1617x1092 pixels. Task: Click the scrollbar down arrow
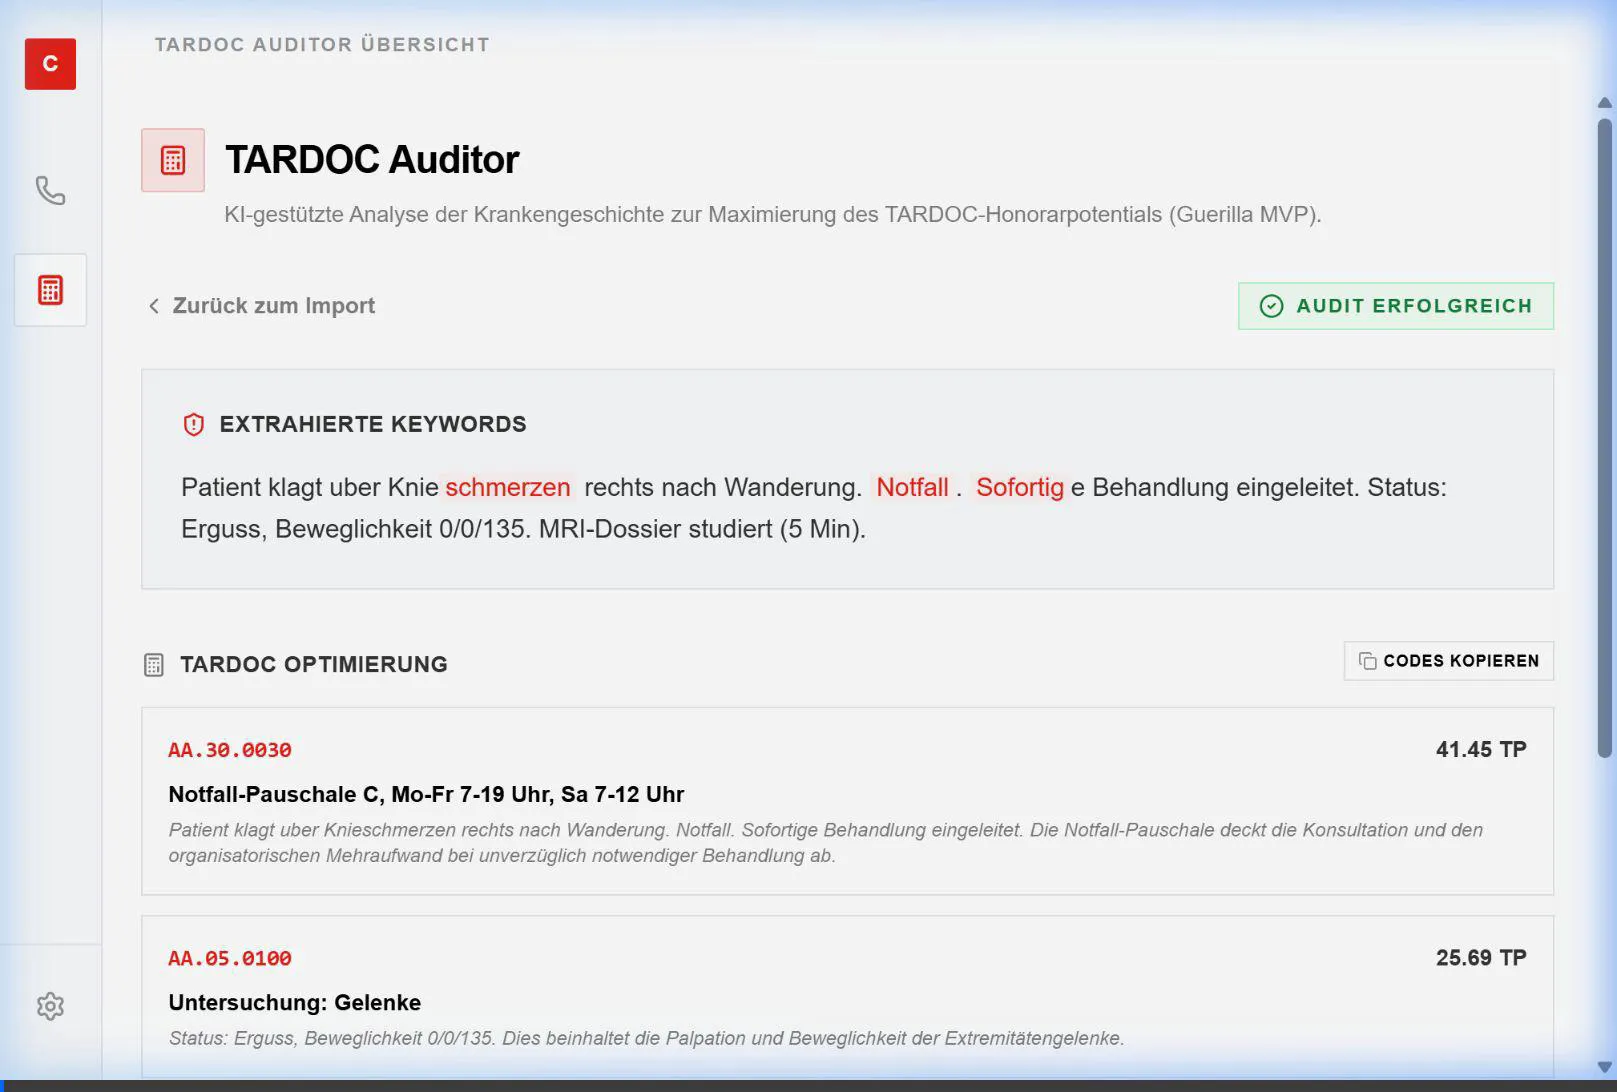(x=1602, y=1065)
